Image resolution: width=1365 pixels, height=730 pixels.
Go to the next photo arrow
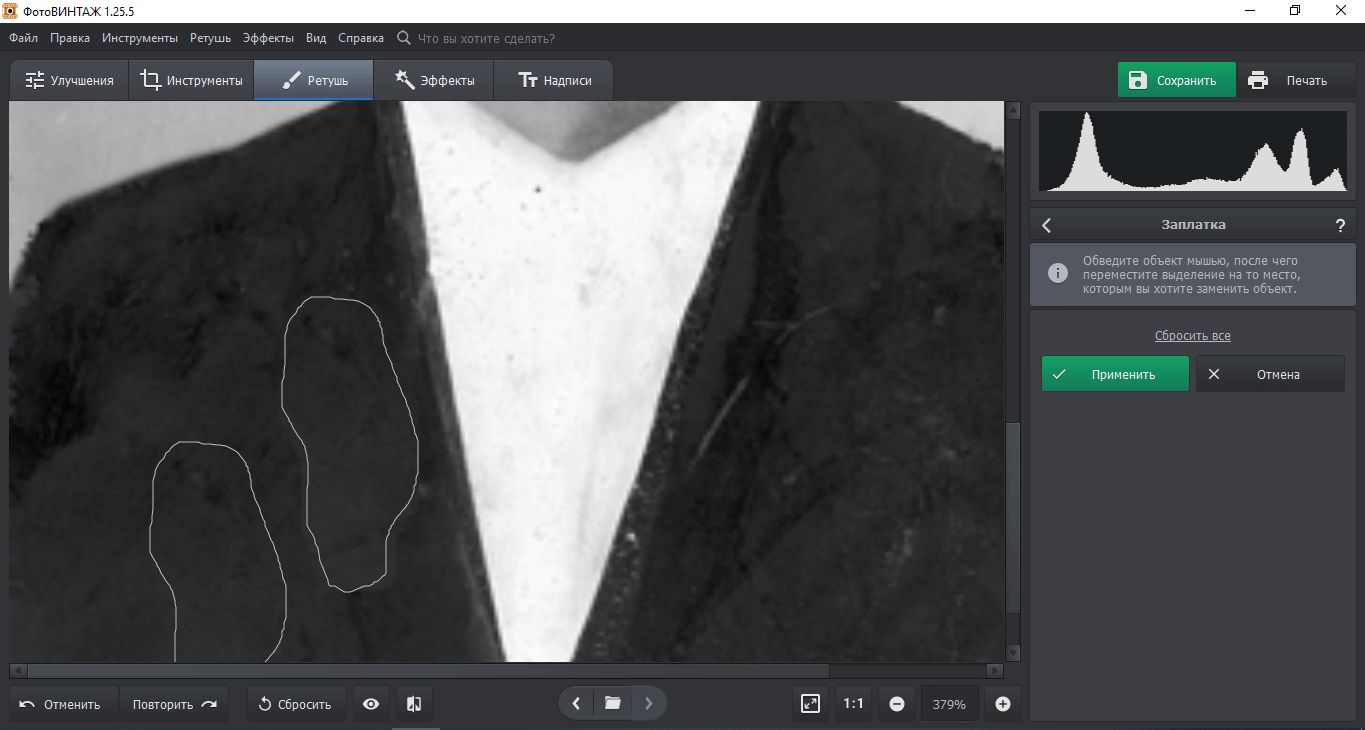(648, 704)
